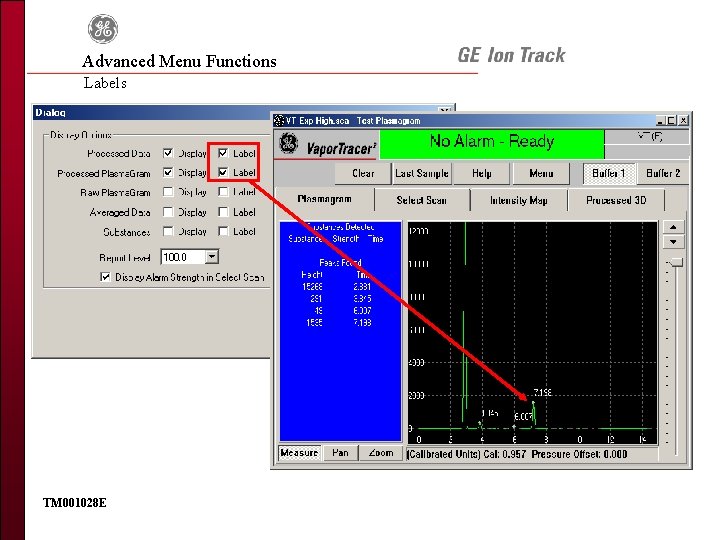Image resolution: width=720 pixels, height=540 pixels.
Task: Open the Menu button
Action: 541,174
